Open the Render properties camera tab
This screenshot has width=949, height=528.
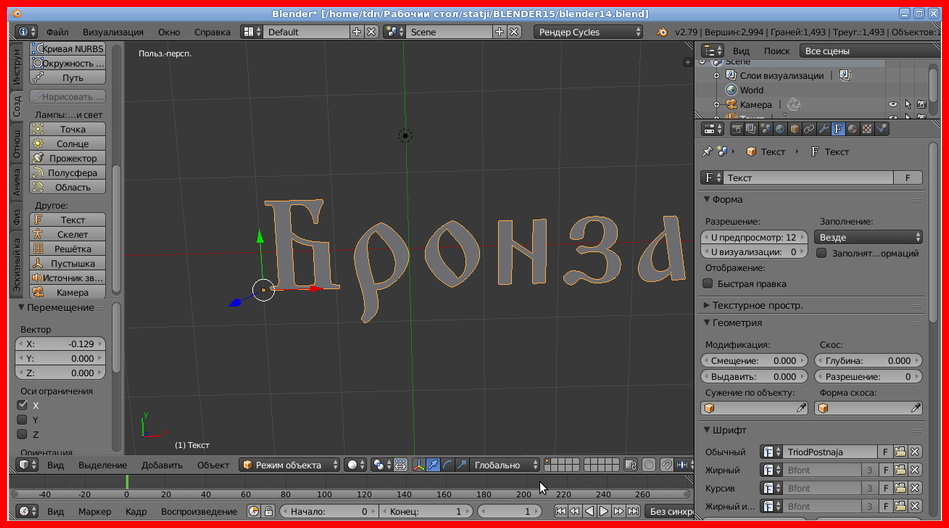tap(737, 129)
